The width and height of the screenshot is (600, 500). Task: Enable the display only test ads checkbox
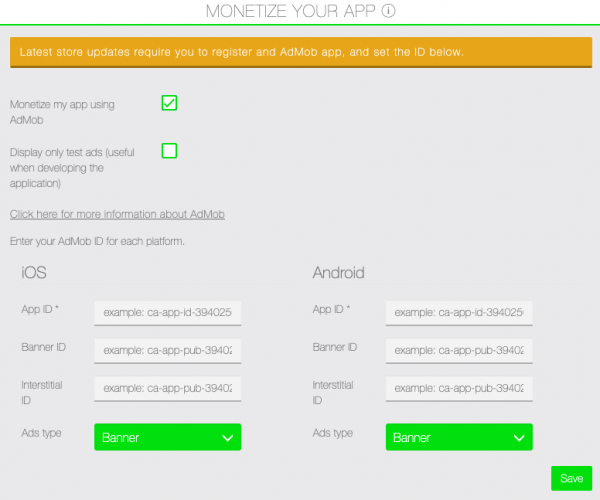click(x=169, y=151)
